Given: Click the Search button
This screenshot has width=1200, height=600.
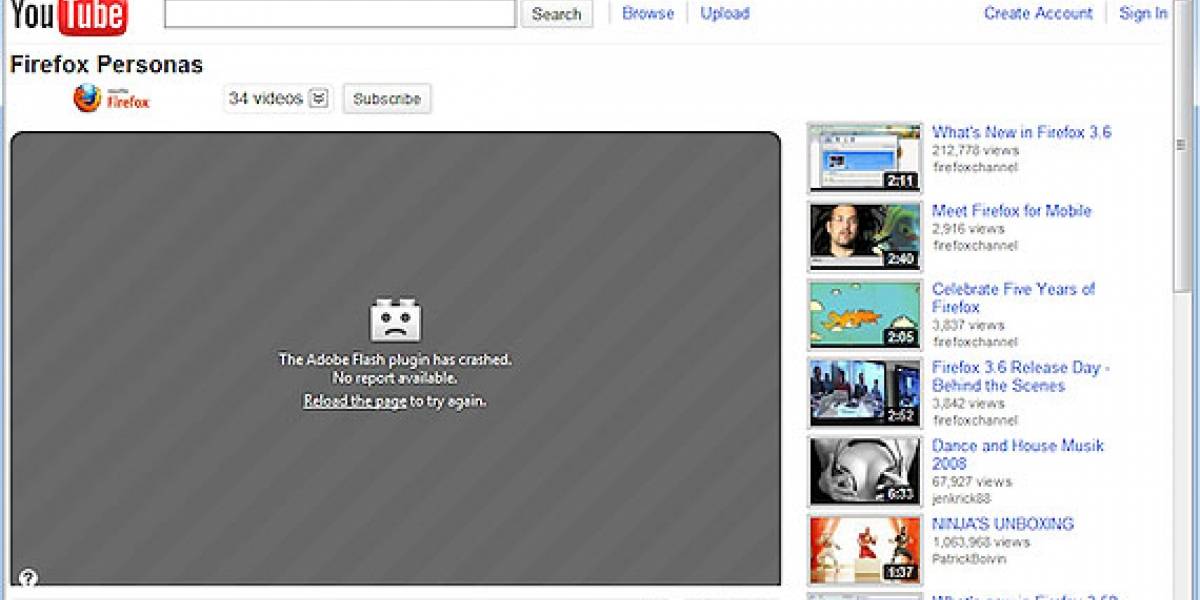Looking at the screenshot, I should pyautogui.click(x=557, y=14).
